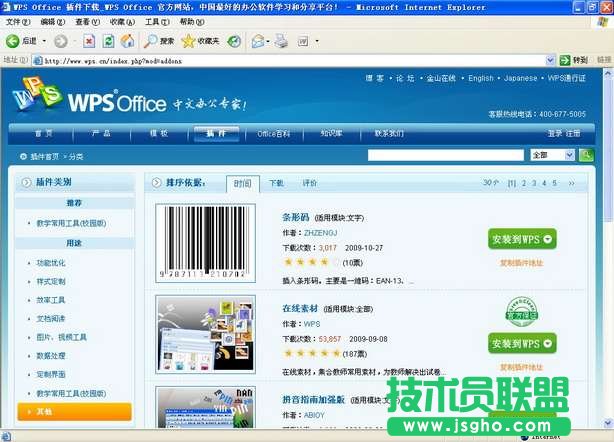
Task: Open the Search magnifier toolbar button
Action: click(159, 41)
